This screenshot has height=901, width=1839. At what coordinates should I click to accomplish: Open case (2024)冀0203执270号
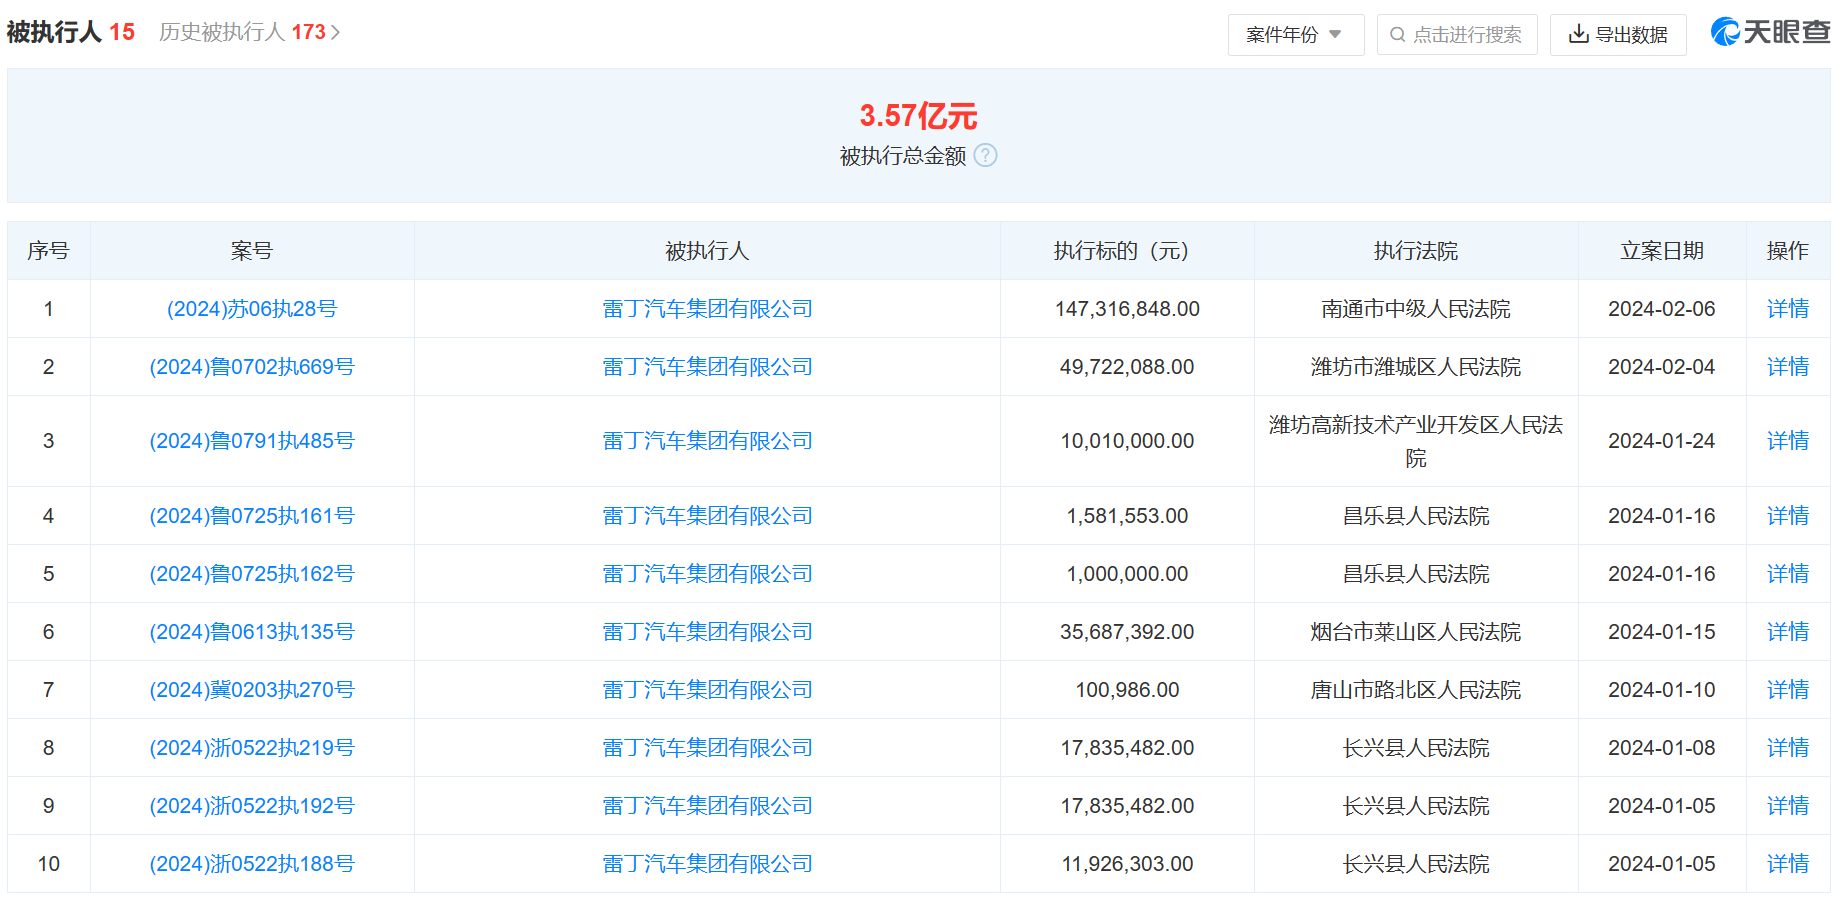coord(252,690)
